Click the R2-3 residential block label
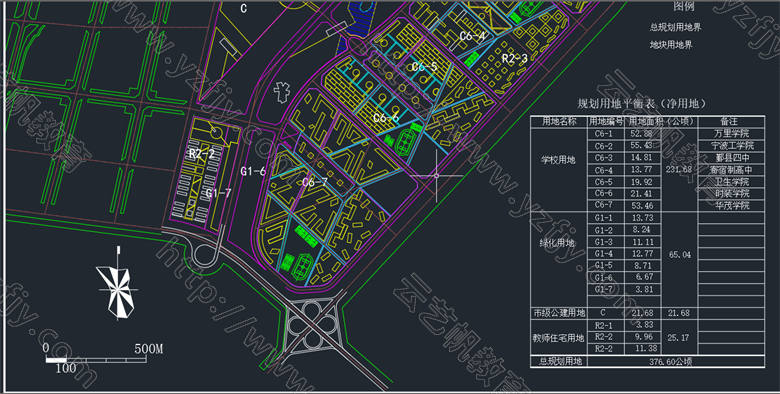 514,58
